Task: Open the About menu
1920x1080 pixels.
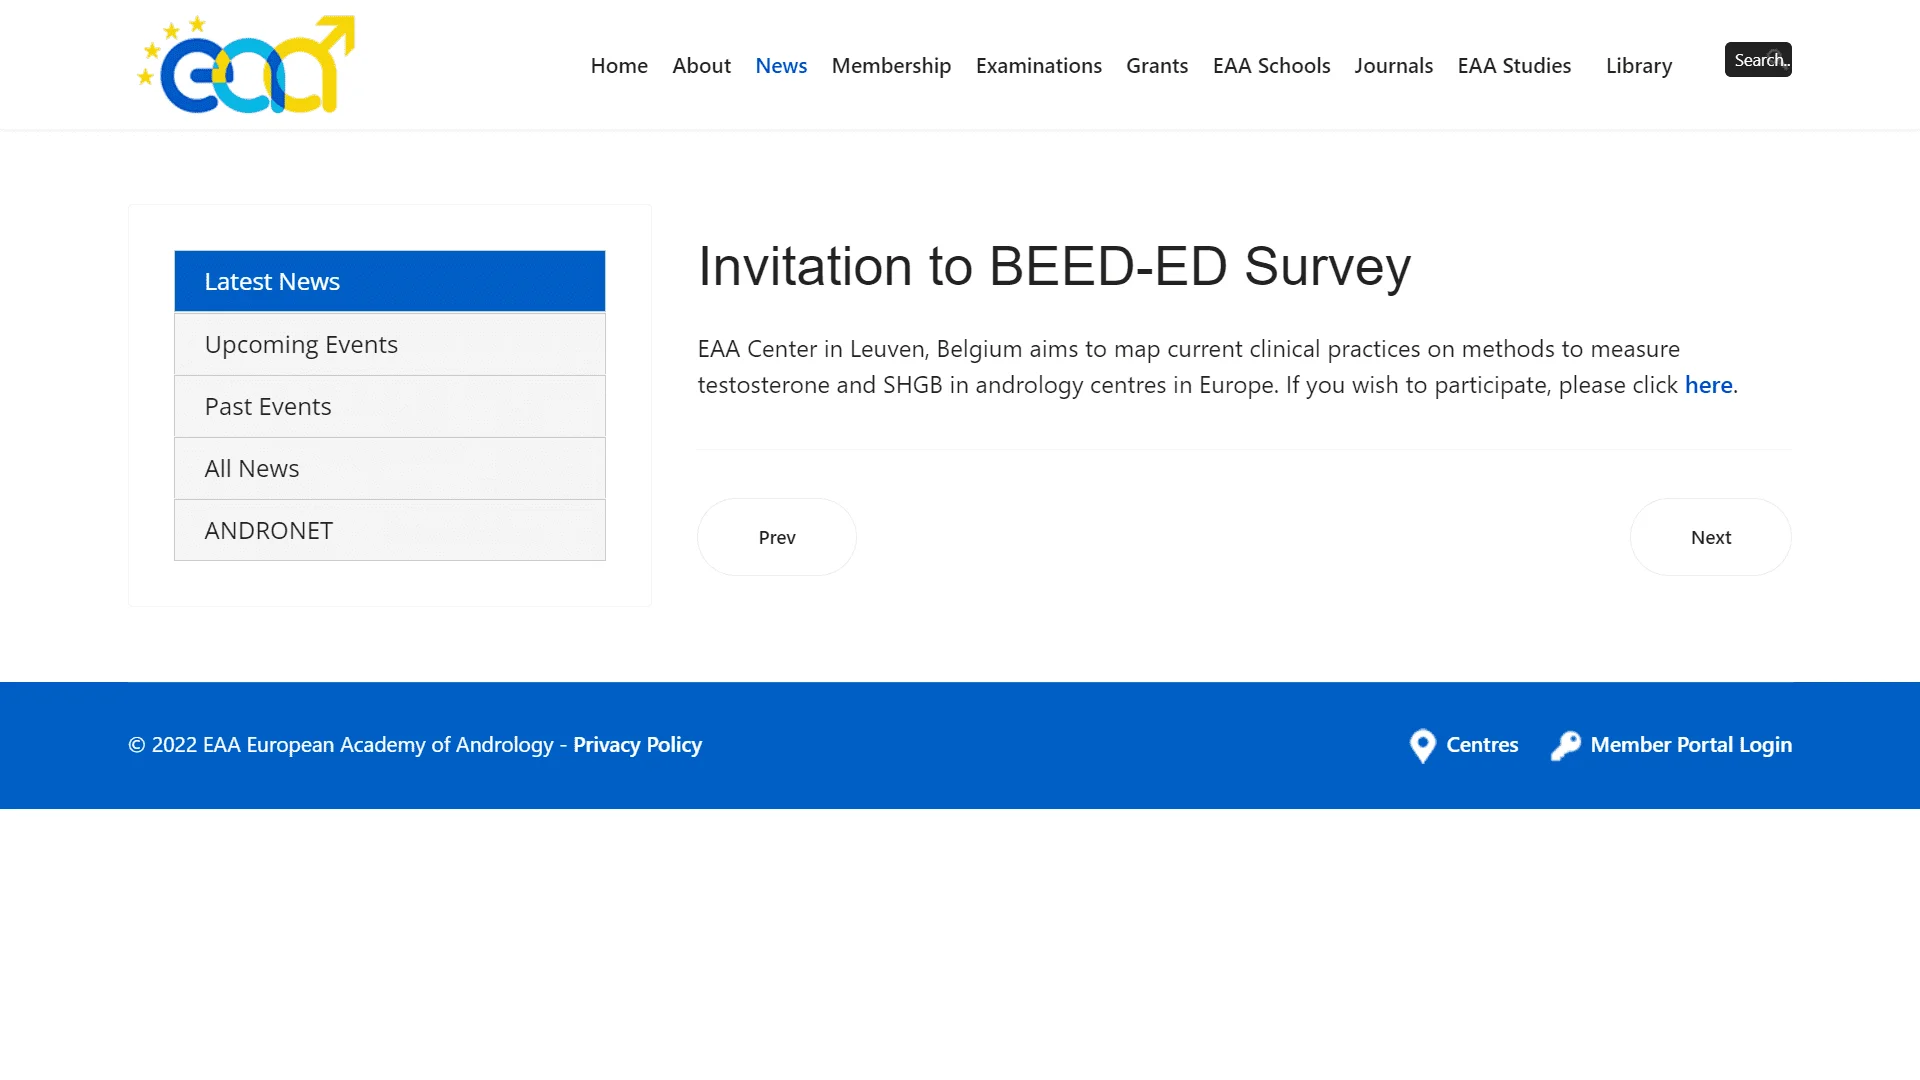Action: 701,66
